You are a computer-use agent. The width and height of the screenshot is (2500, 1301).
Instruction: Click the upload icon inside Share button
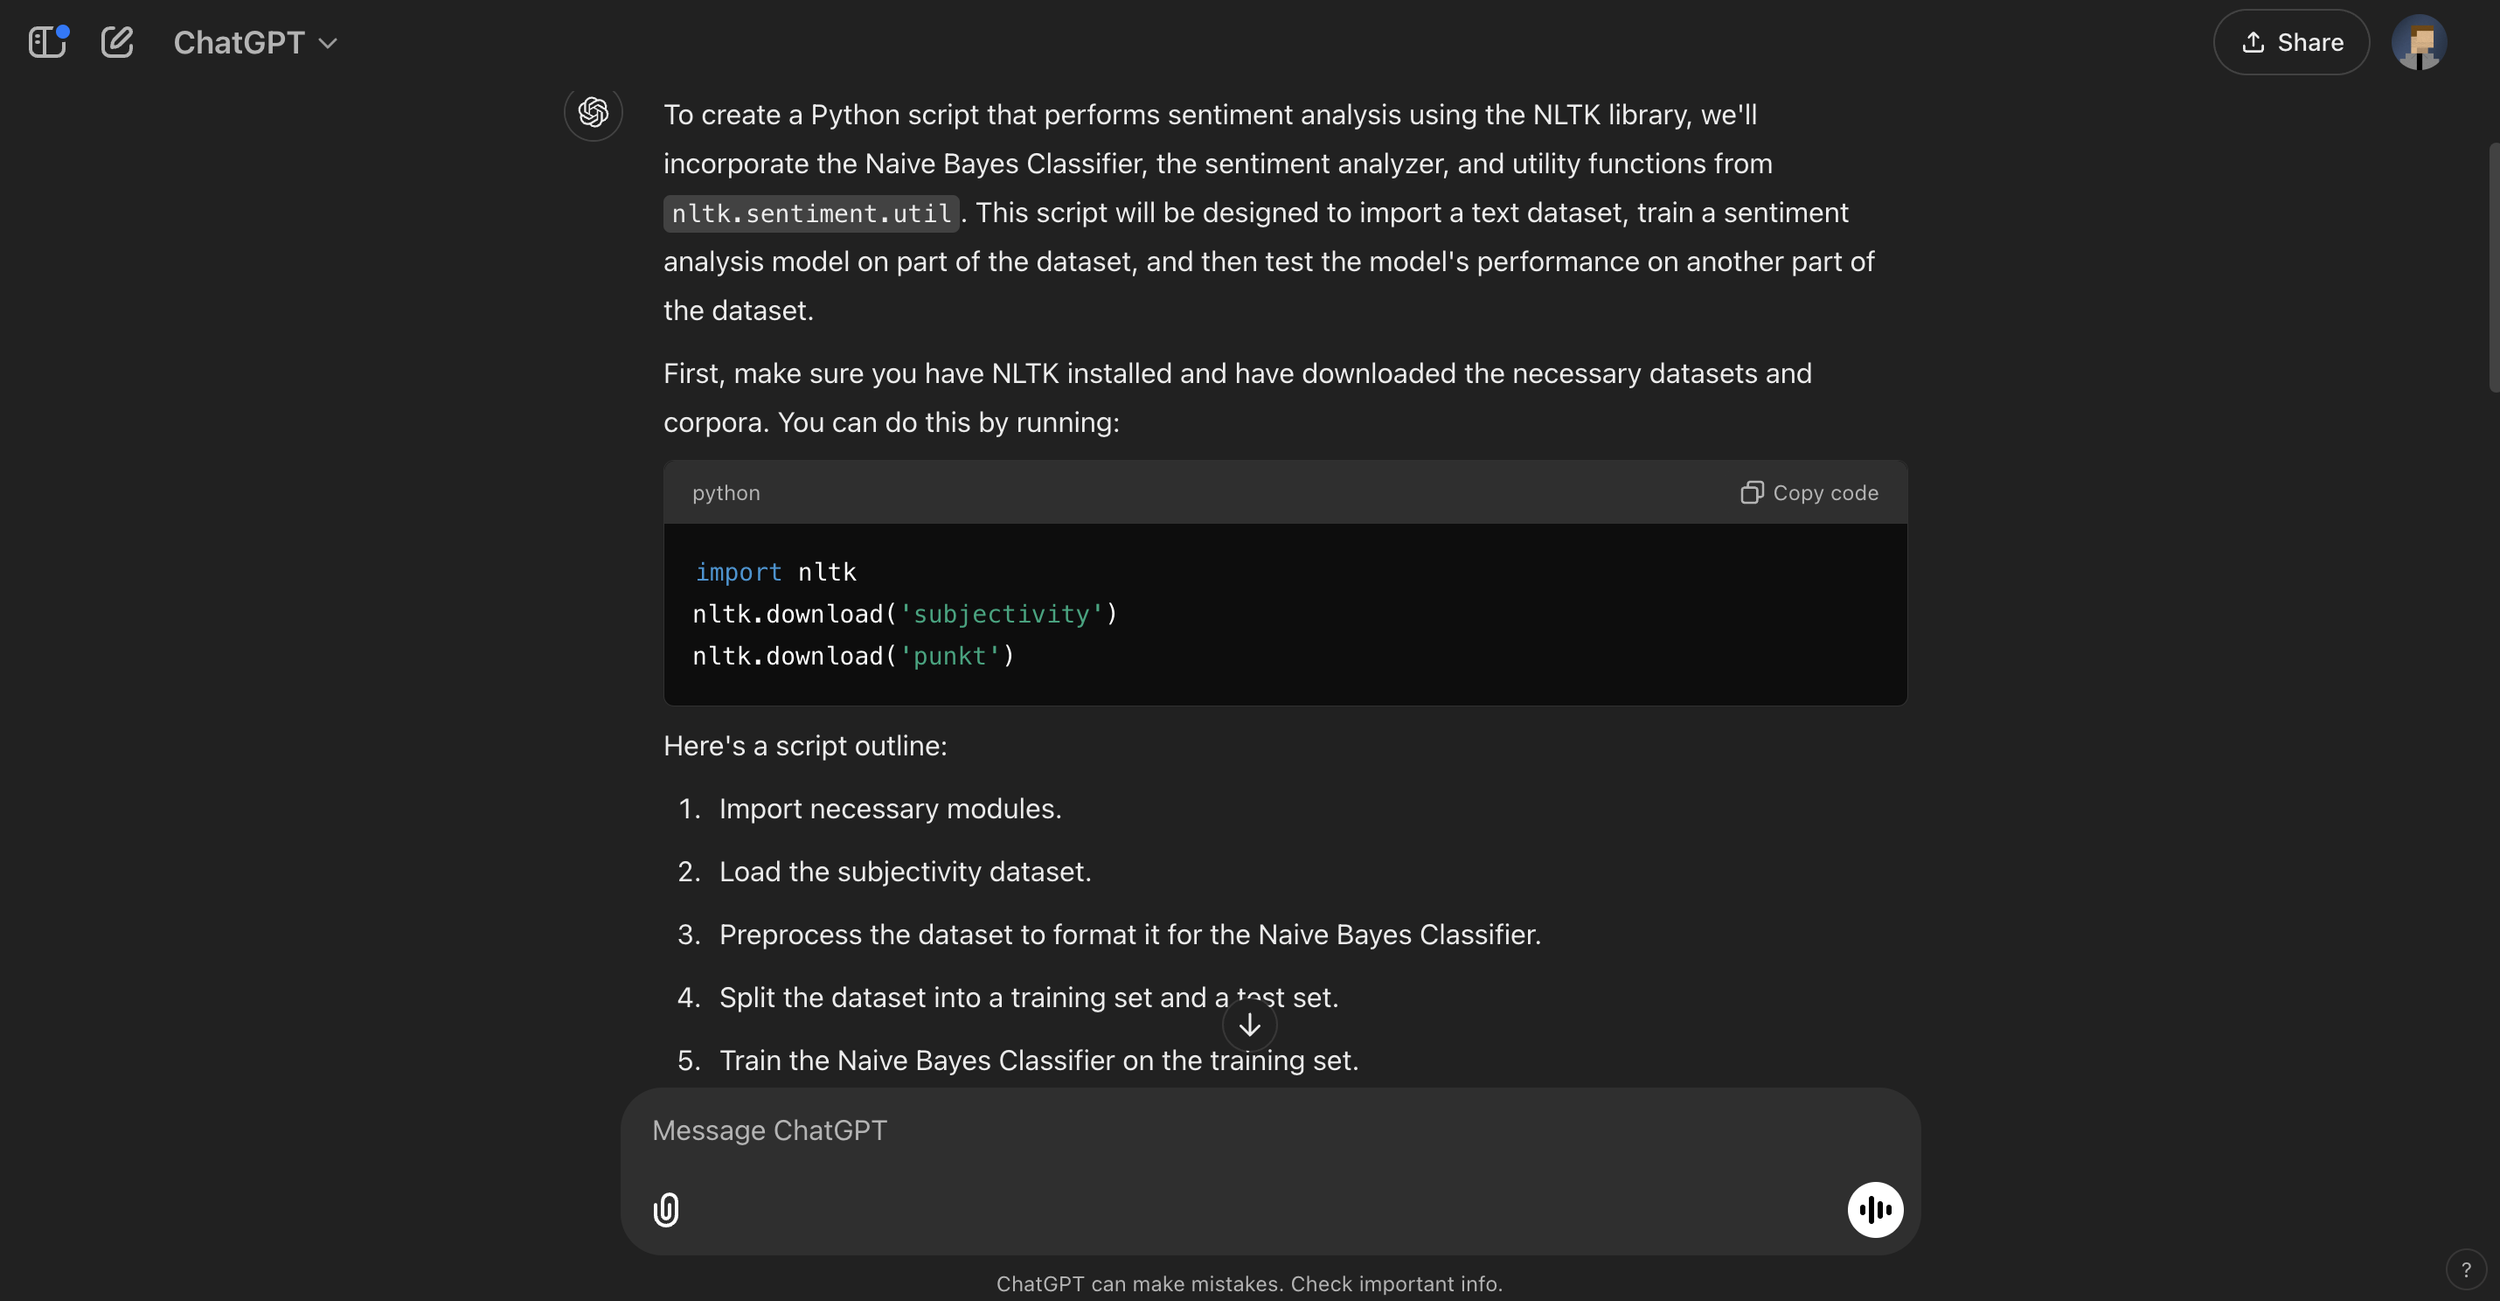[2253, 42]
